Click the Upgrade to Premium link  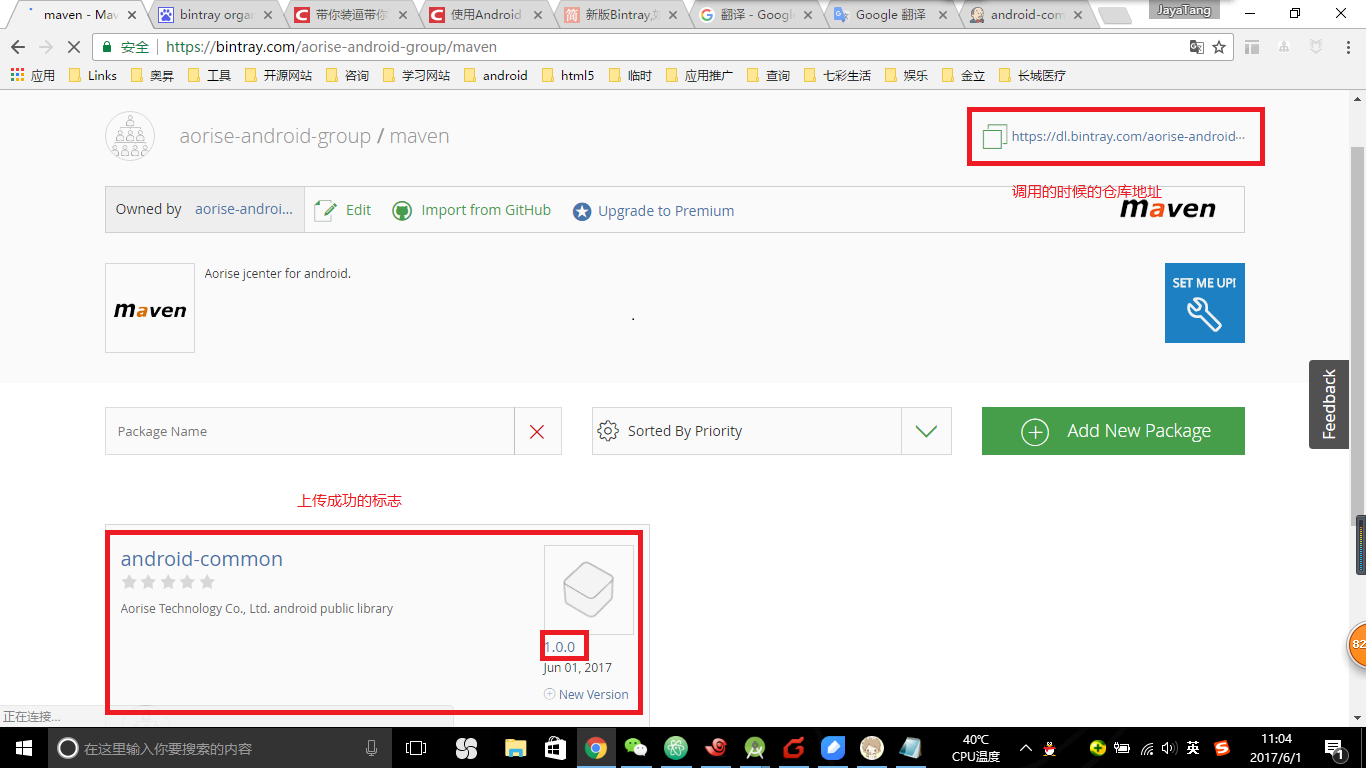(x=666, y=211)
